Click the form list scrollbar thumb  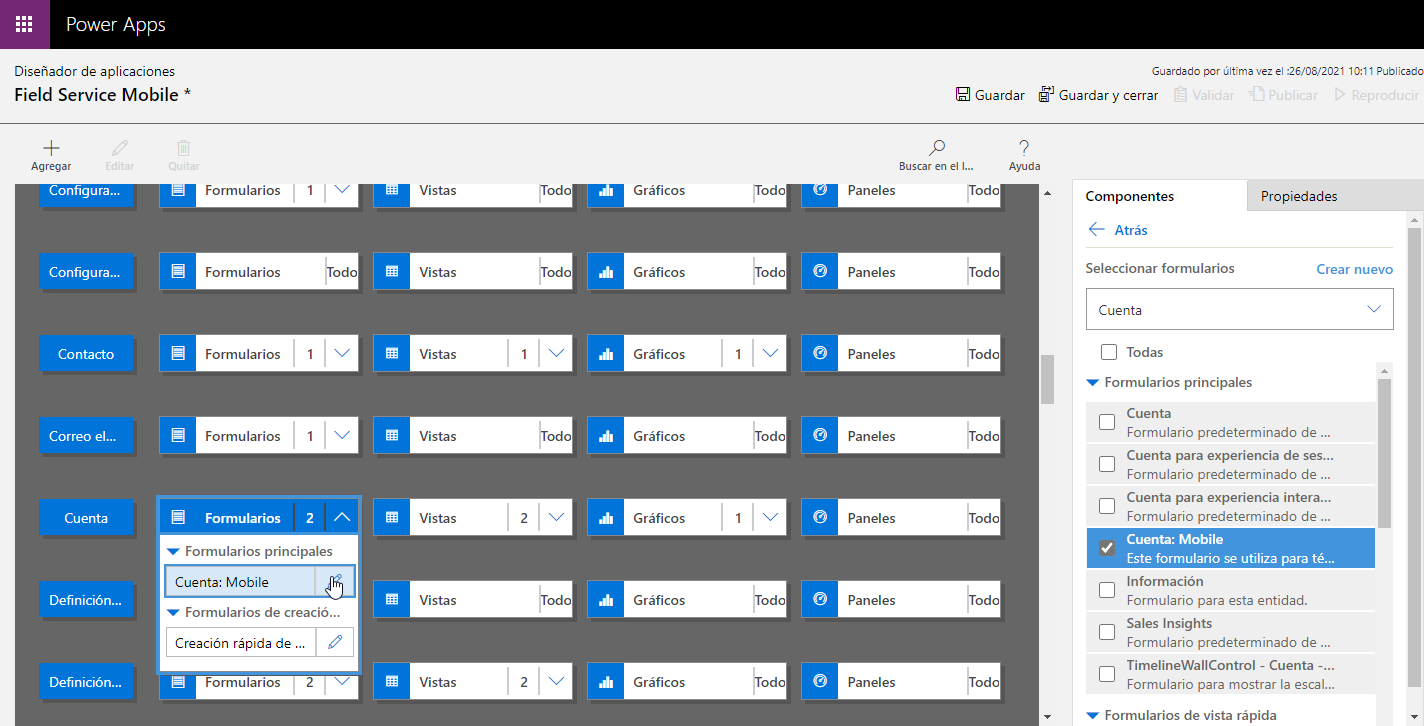pos(1384,452)
